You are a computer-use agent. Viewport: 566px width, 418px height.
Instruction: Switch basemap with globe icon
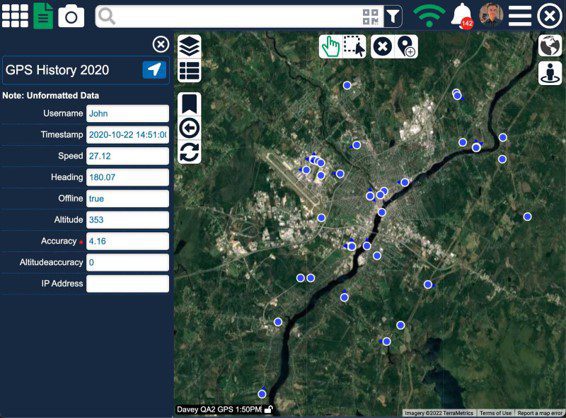[x=550, y=46]
